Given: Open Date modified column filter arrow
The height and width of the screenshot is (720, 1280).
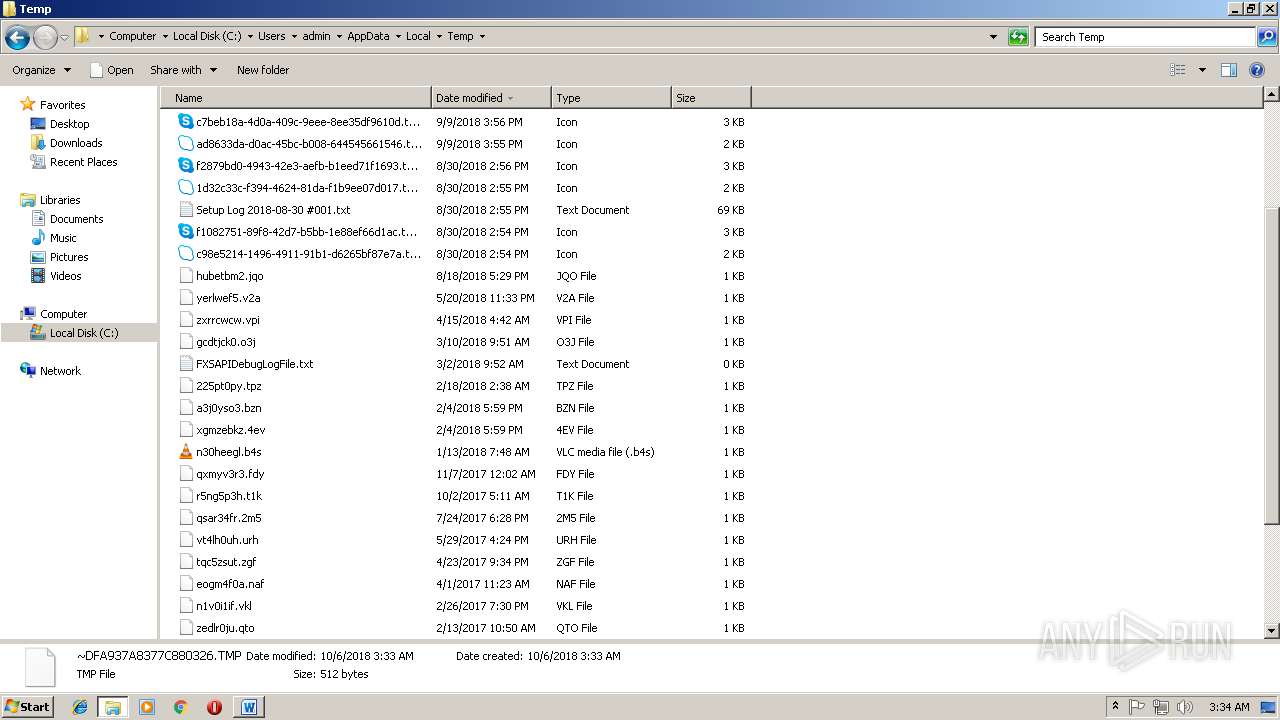Looking at the screenshot, I should (x=511, y=98).
